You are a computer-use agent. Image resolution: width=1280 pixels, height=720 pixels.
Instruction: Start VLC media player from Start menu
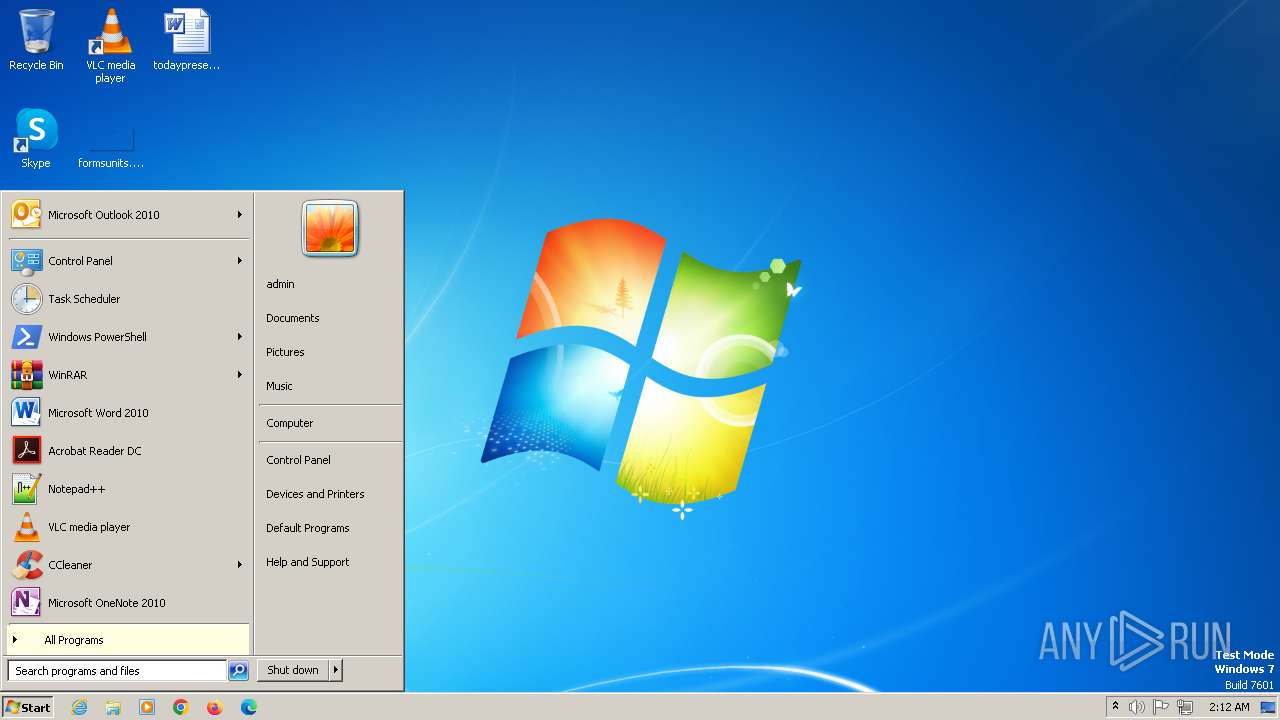point(129,527)
